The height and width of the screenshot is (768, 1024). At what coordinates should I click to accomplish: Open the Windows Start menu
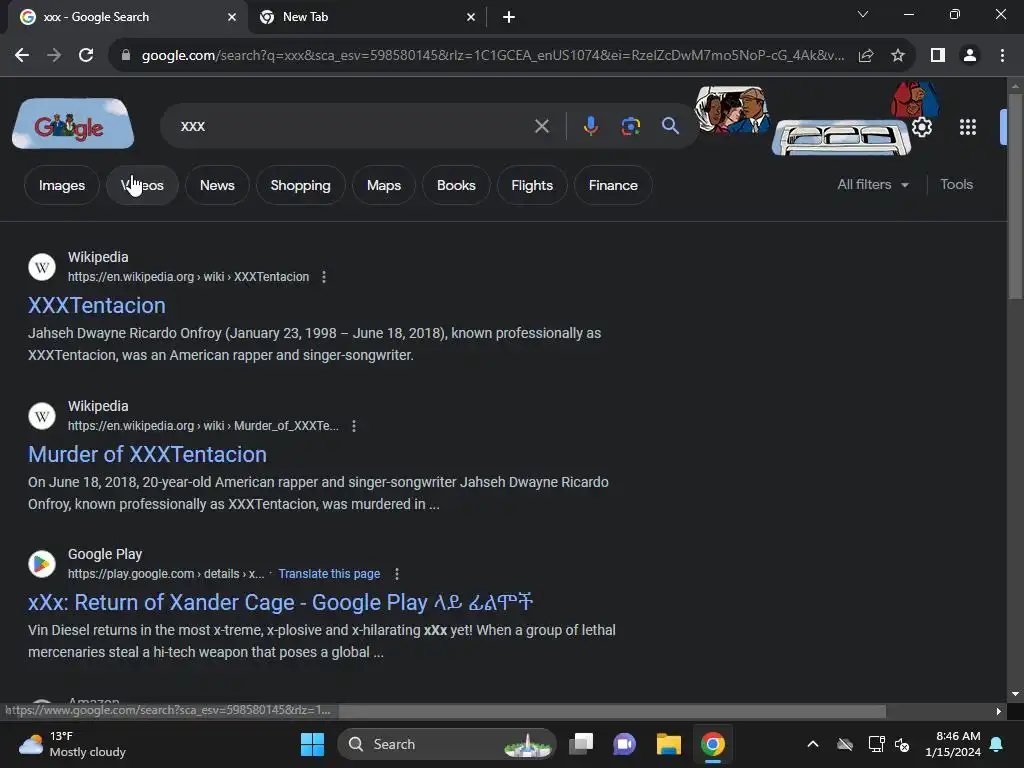point(312,744)
